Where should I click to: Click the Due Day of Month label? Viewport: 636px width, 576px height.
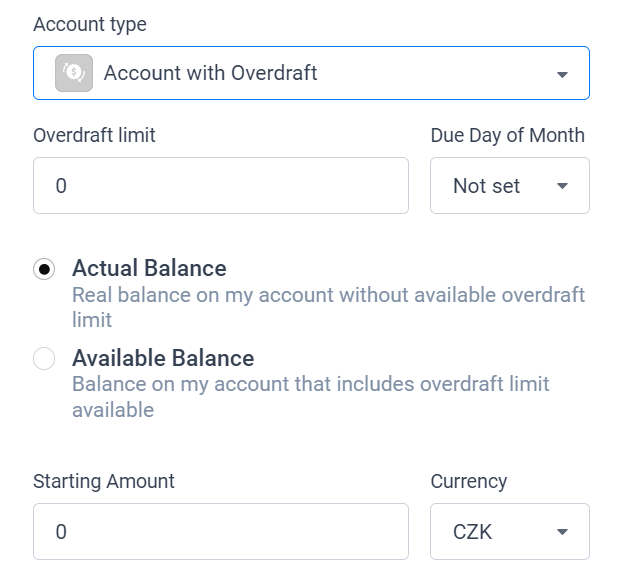coord(507,135)
